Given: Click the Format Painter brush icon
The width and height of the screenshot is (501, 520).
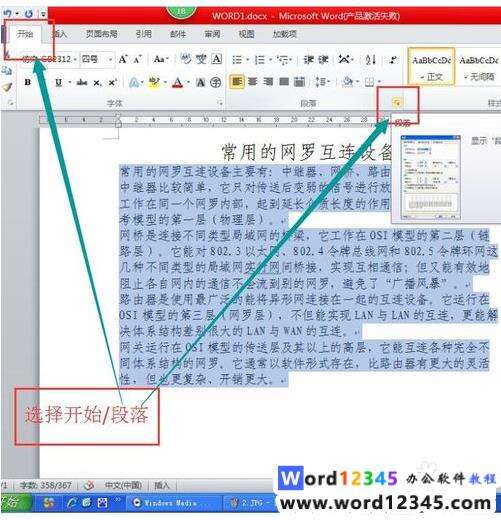Looking at the screenshot, I should point(7,87).
